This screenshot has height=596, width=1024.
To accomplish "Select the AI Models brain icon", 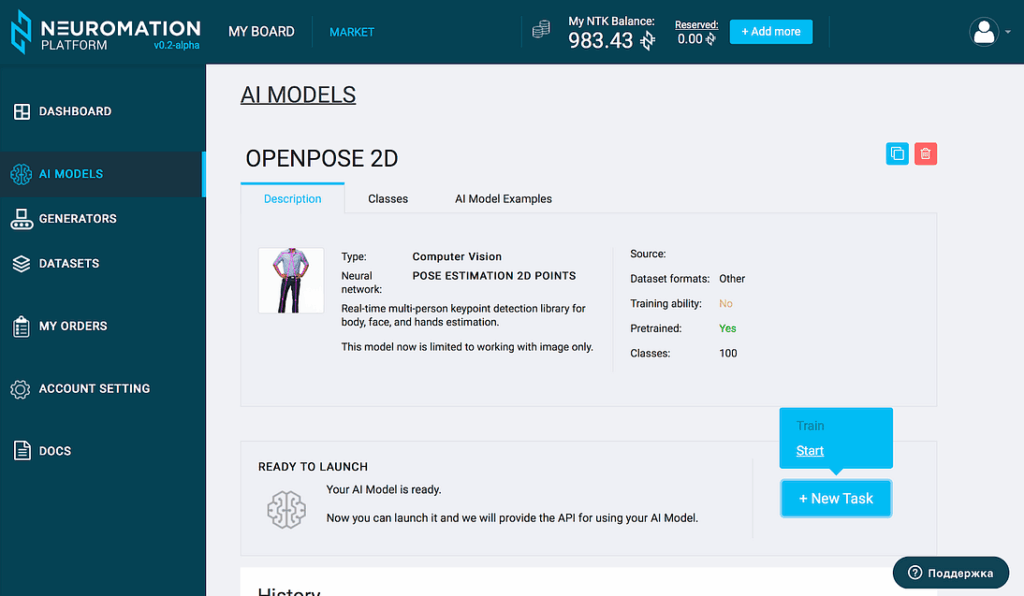I will tap(21, 174).
